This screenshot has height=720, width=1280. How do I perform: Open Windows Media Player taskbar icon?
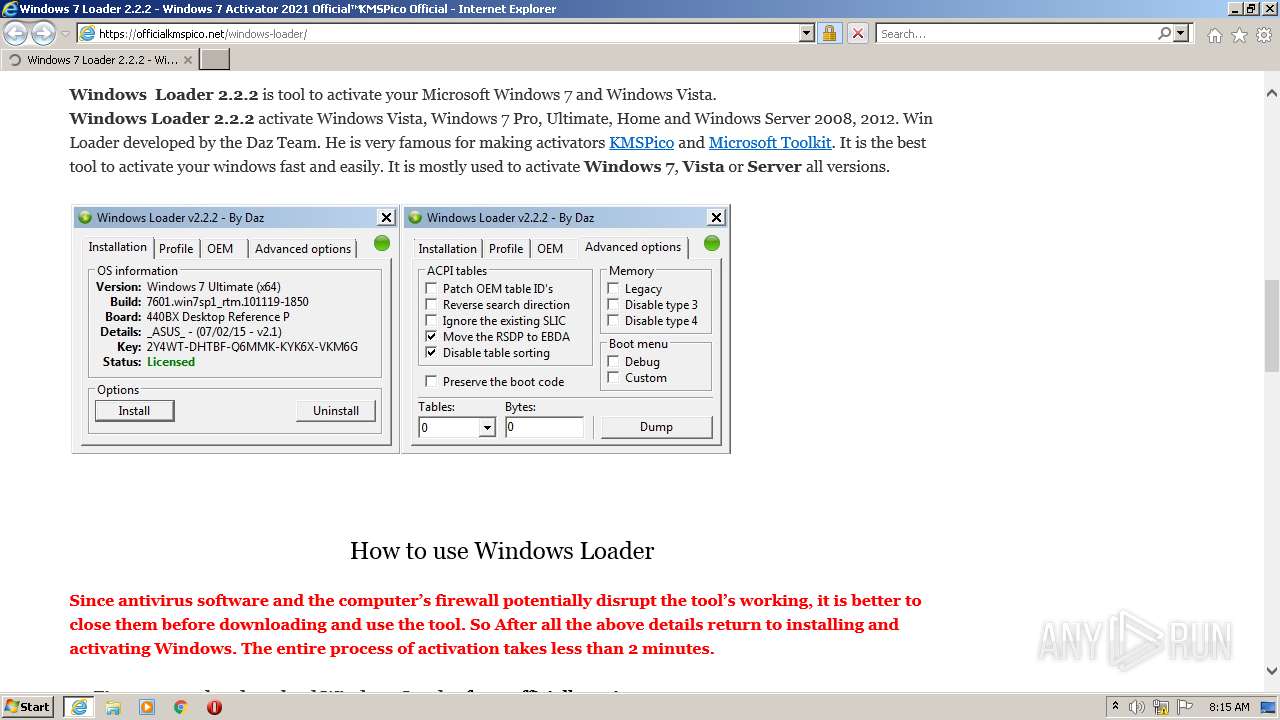[147, 707]
